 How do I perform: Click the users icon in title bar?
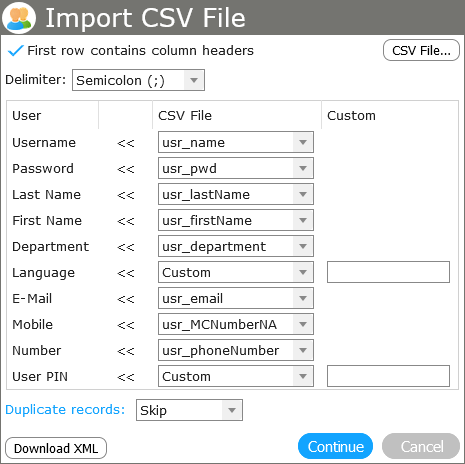point(19,18)
